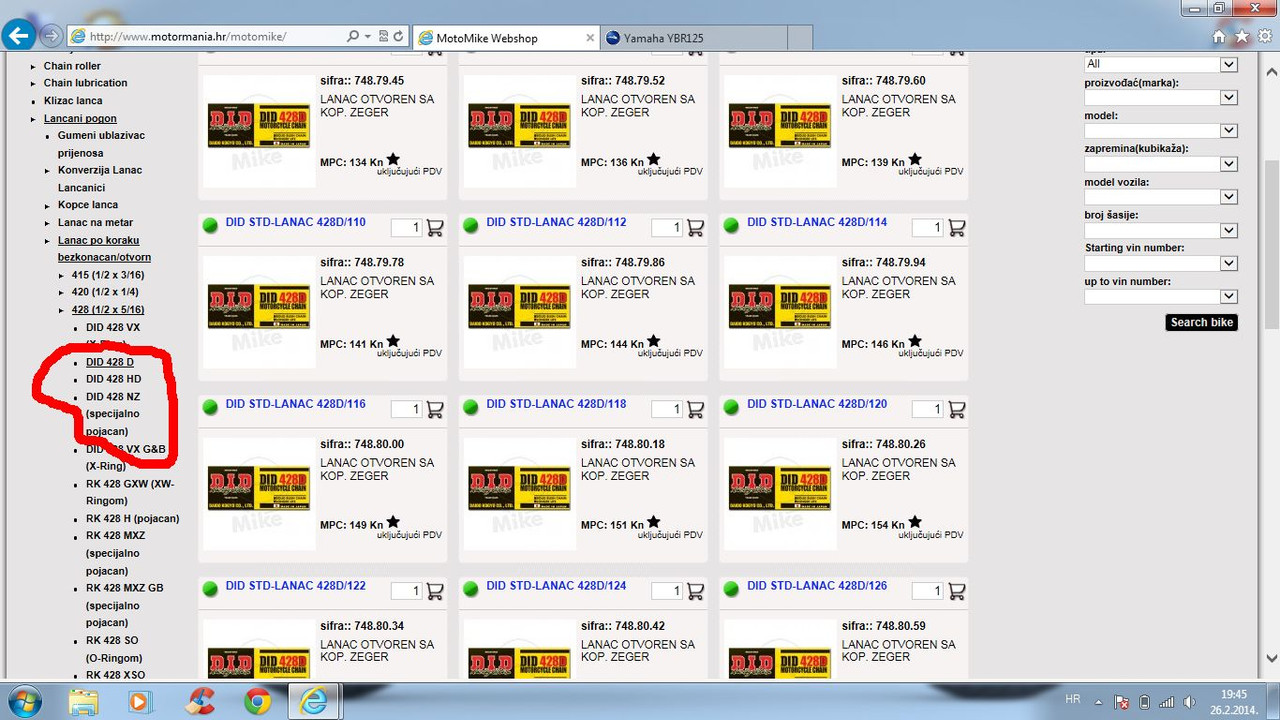Open Chain lubrication category
The height and width of the screenshot is (720, 1280).
[x=85, y=83]
